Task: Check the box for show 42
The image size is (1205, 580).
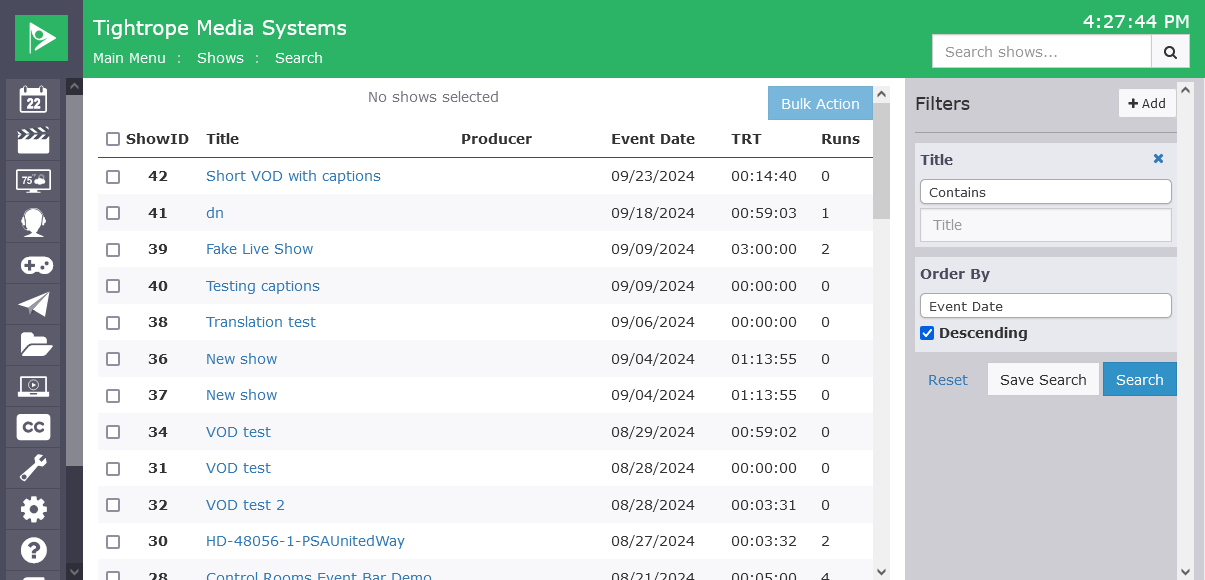Action: [113, 177]
